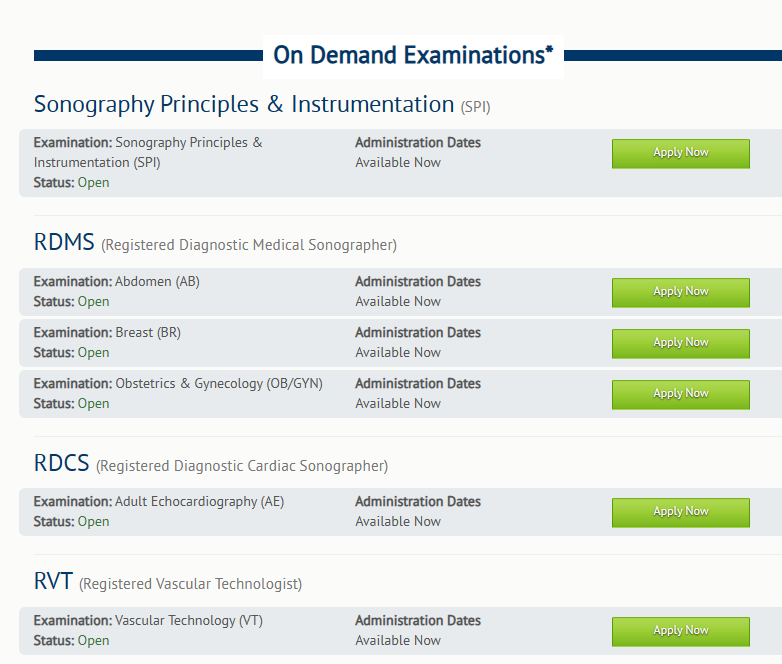Click the Registered Diagnostic Medical Sonographer subtitle
The height and width of the screenshot is (664, 782).
coord(249,245)
